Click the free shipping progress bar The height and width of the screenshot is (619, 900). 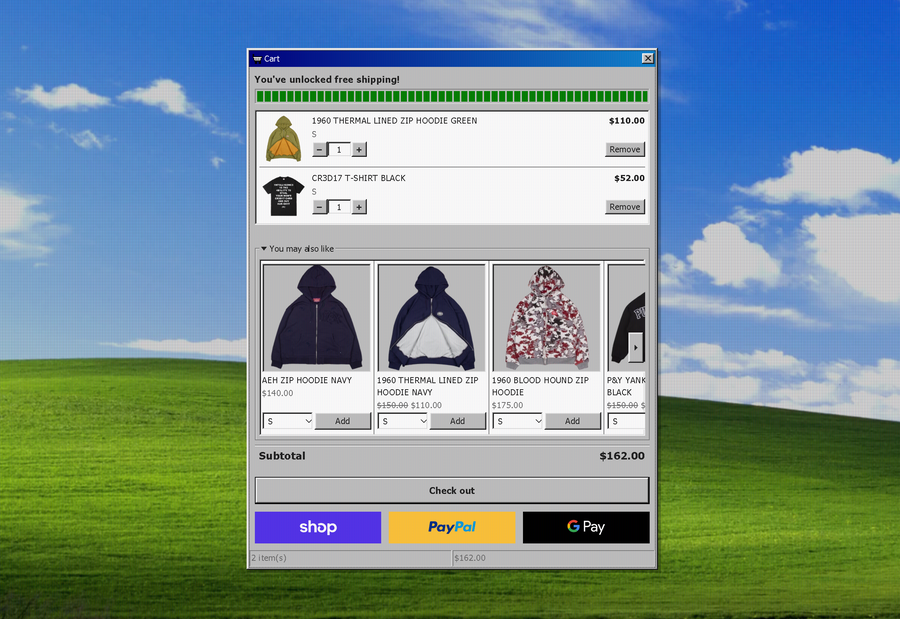coord(452,96)
